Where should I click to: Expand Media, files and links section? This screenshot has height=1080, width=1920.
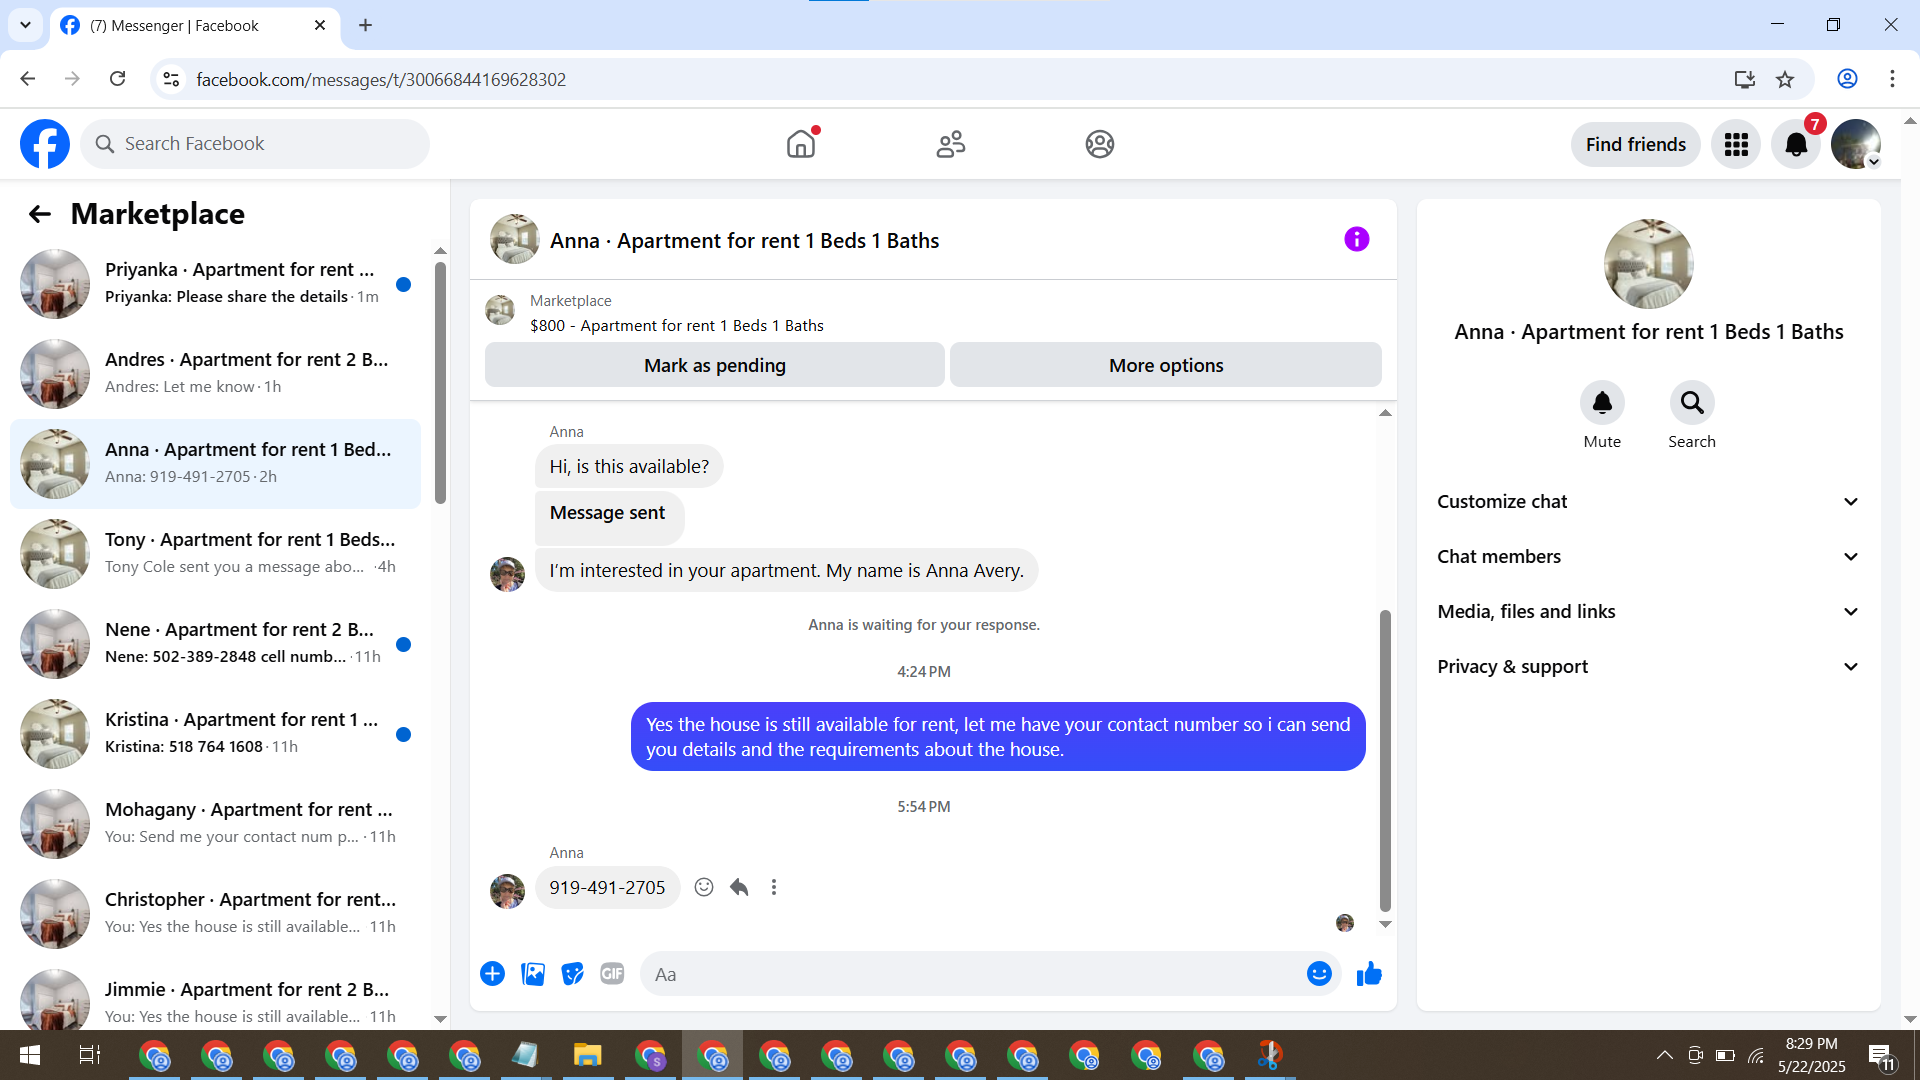1649,612
